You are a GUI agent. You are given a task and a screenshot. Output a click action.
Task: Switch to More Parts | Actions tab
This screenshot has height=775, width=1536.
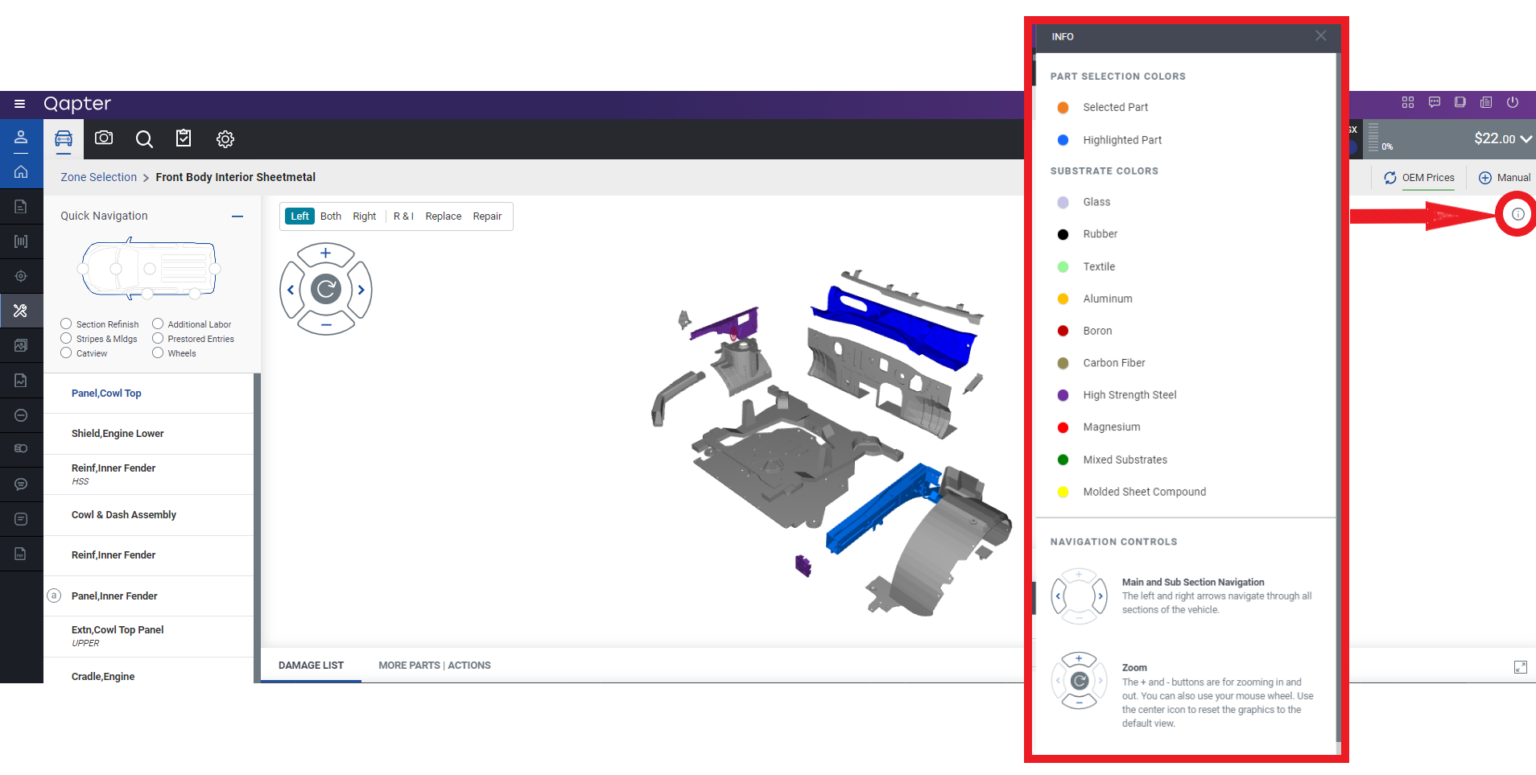tap(434, 665)
